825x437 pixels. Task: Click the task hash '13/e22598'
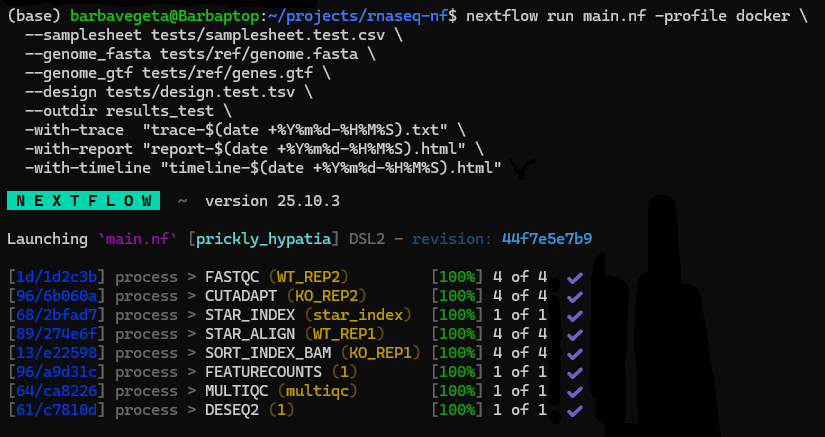(56, 353)
